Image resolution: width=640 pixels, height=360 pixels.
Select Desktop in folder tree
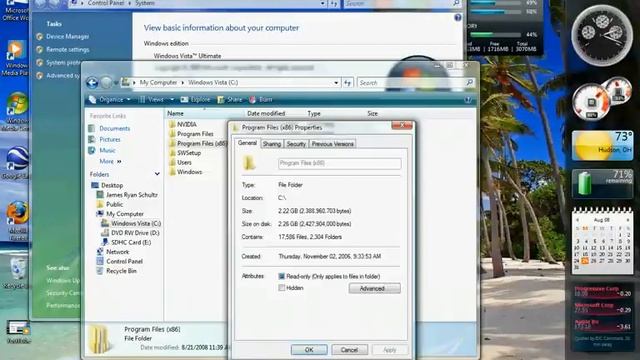pos(107,185)
